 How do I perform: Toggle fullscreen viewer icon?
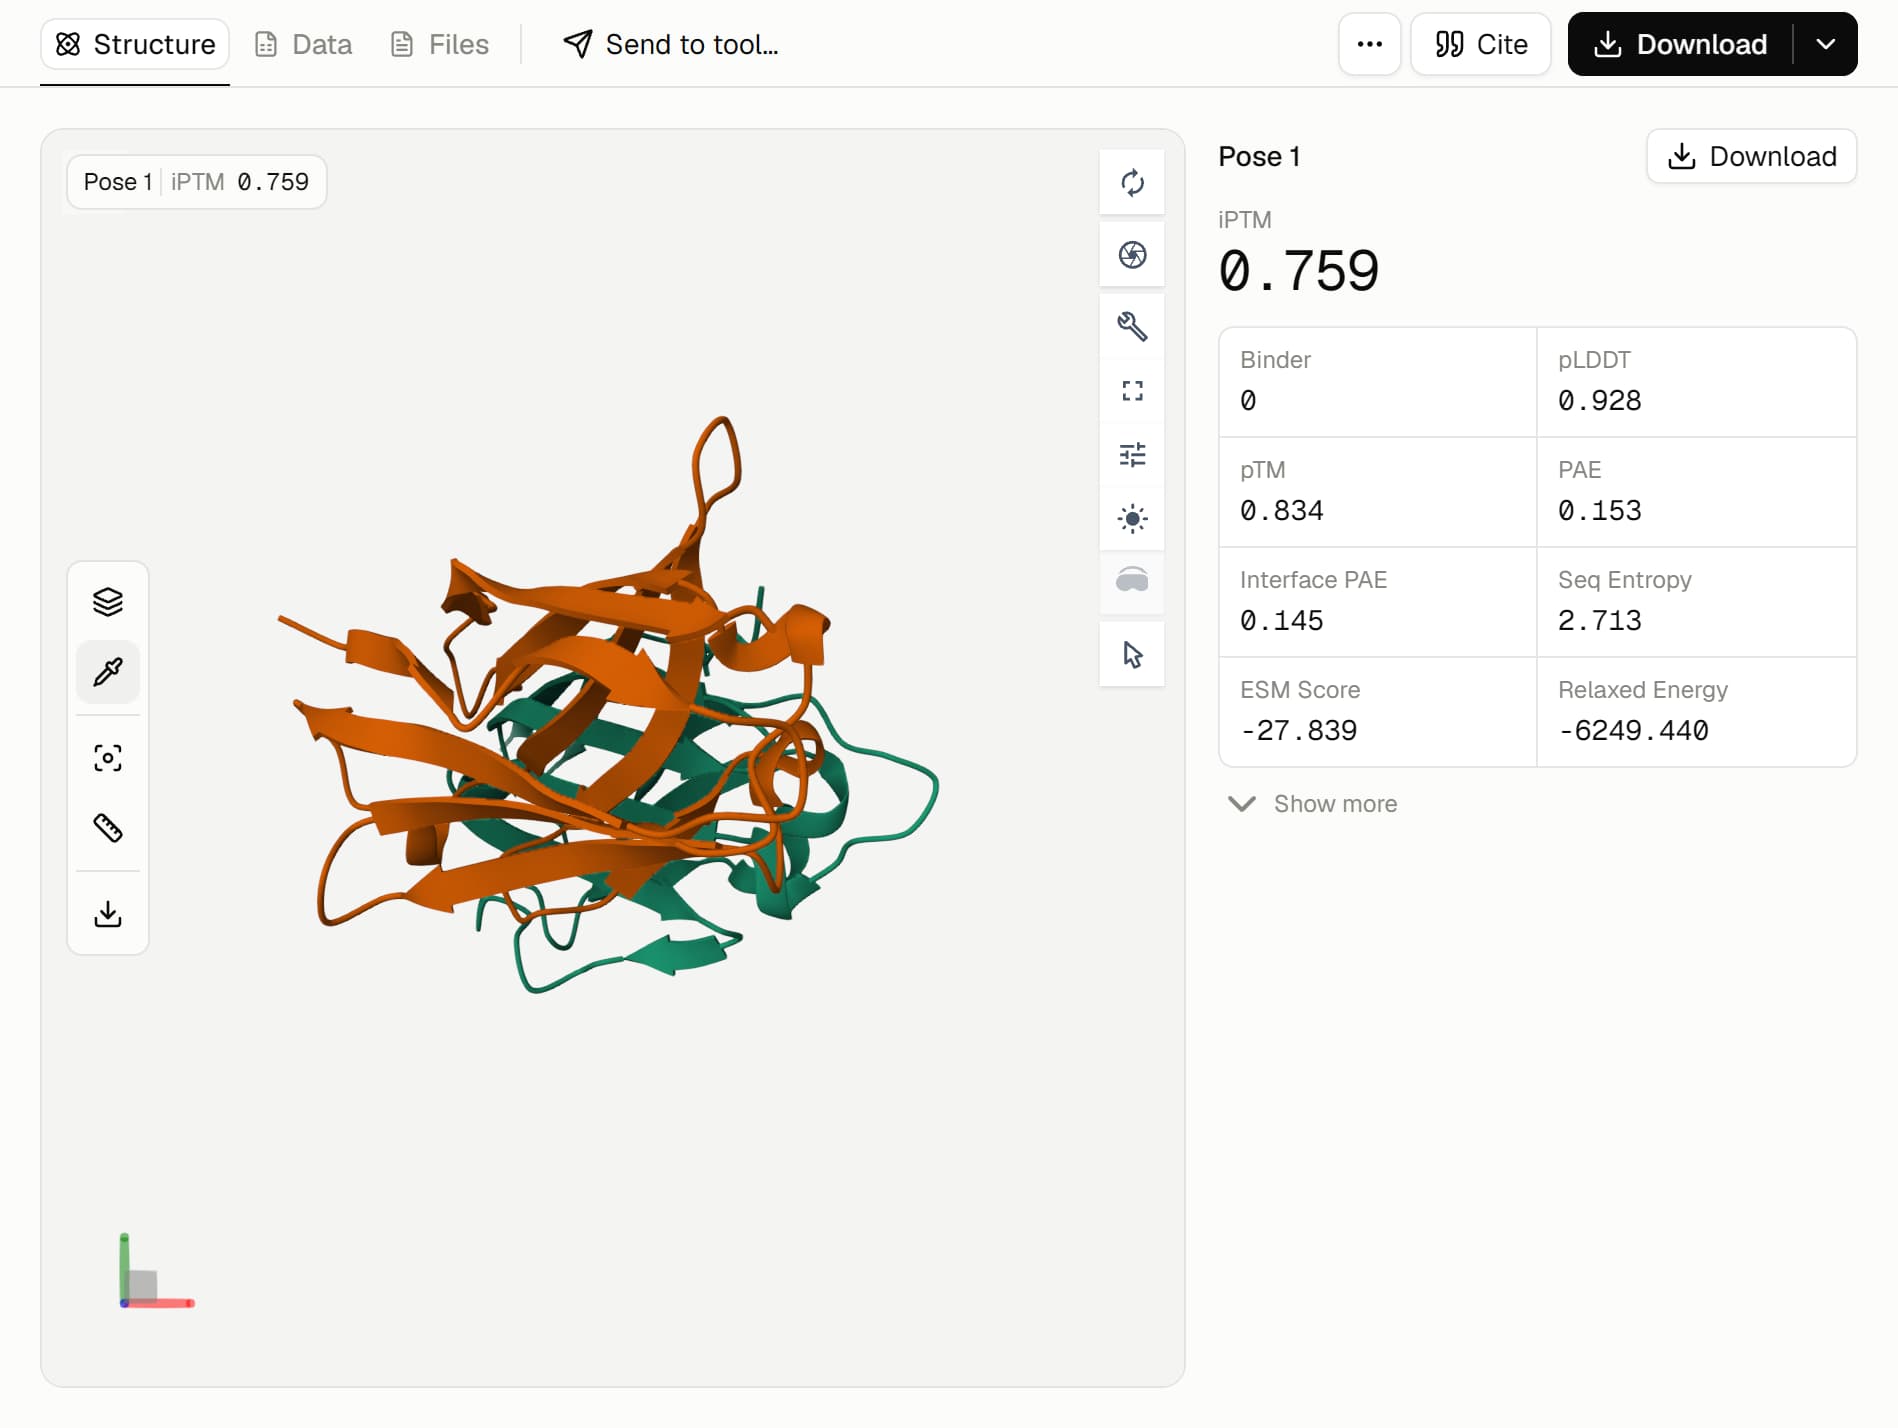1132,391
